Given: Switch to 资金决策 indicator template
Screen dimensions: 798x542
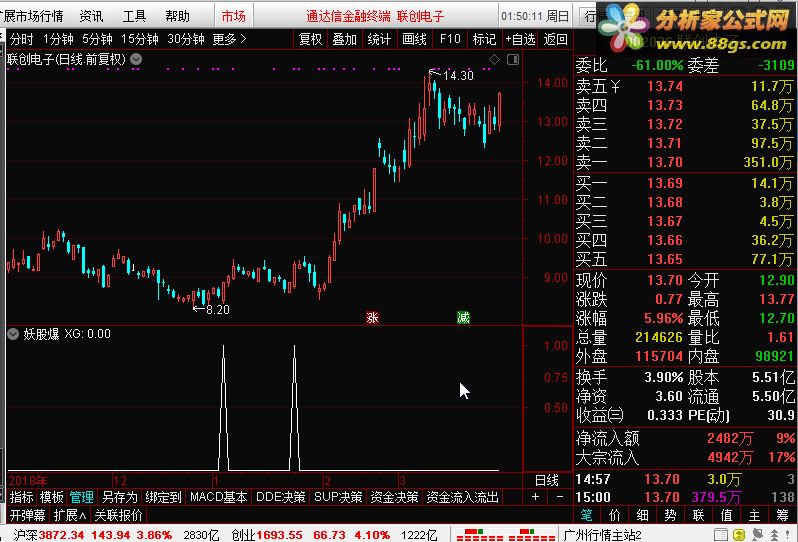Looking at the screenshot, I should (394, 497).
